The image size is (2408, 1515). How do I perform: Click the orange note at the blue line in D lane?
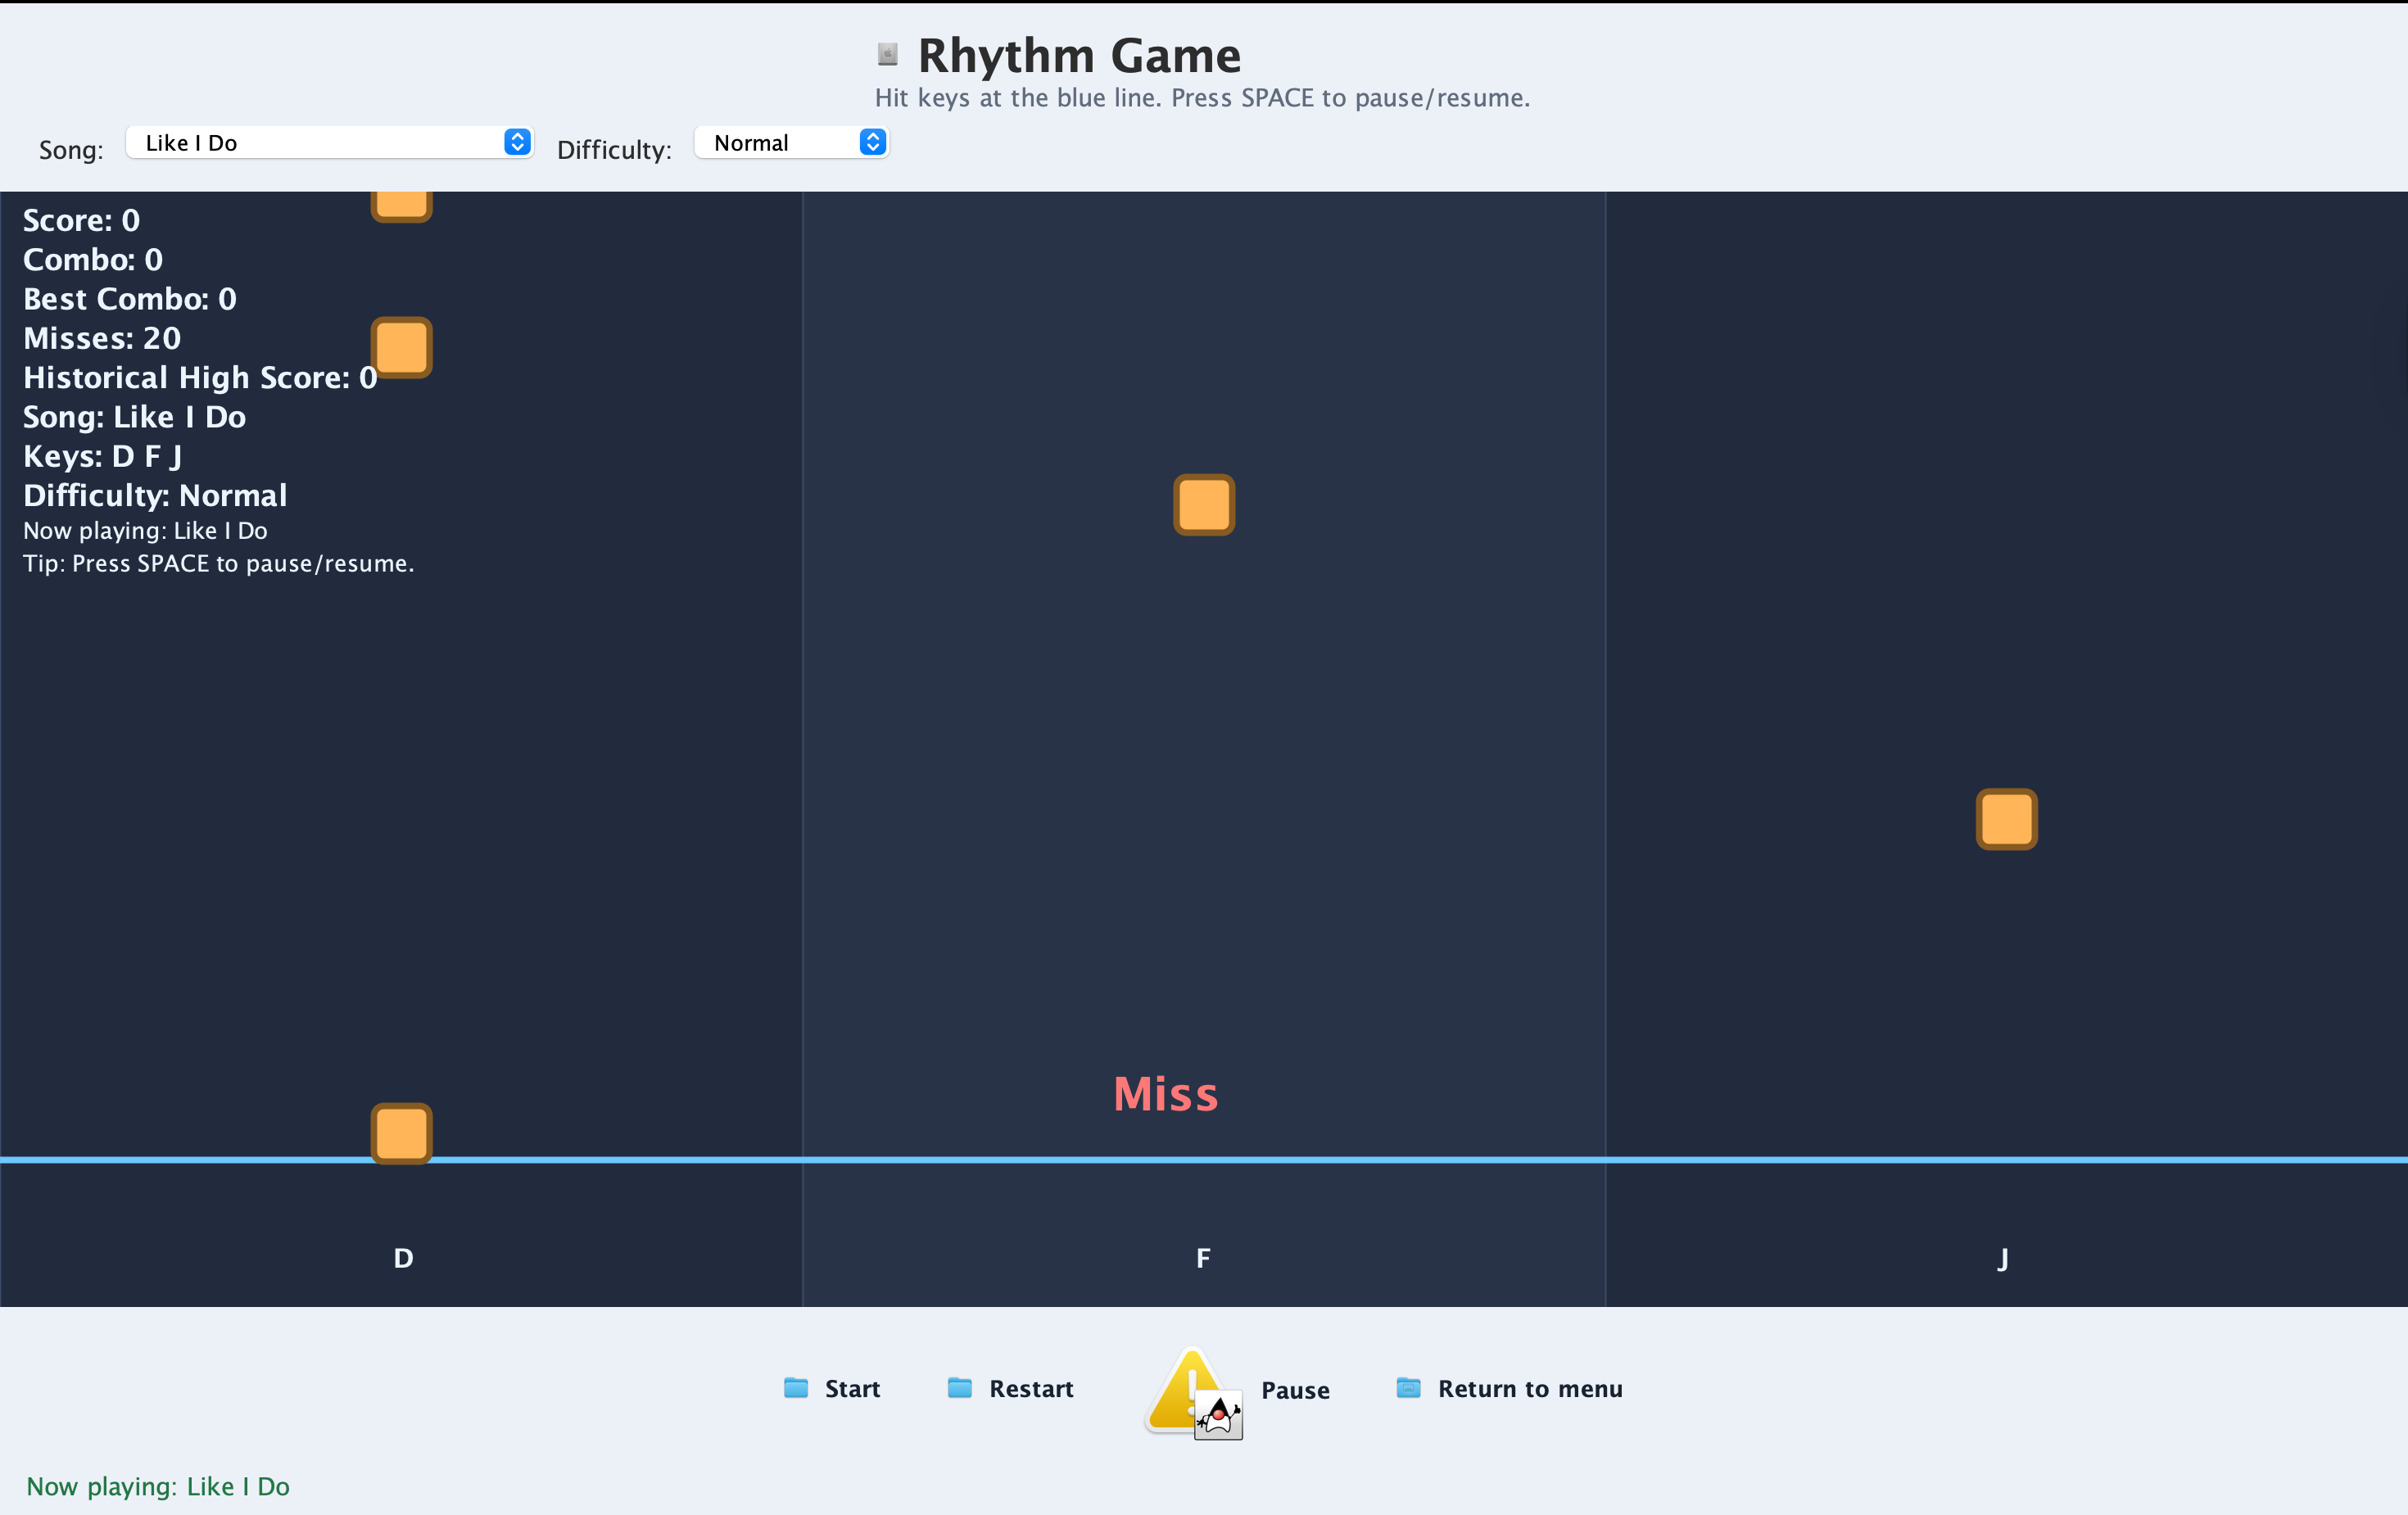(x=402, y=1134)
